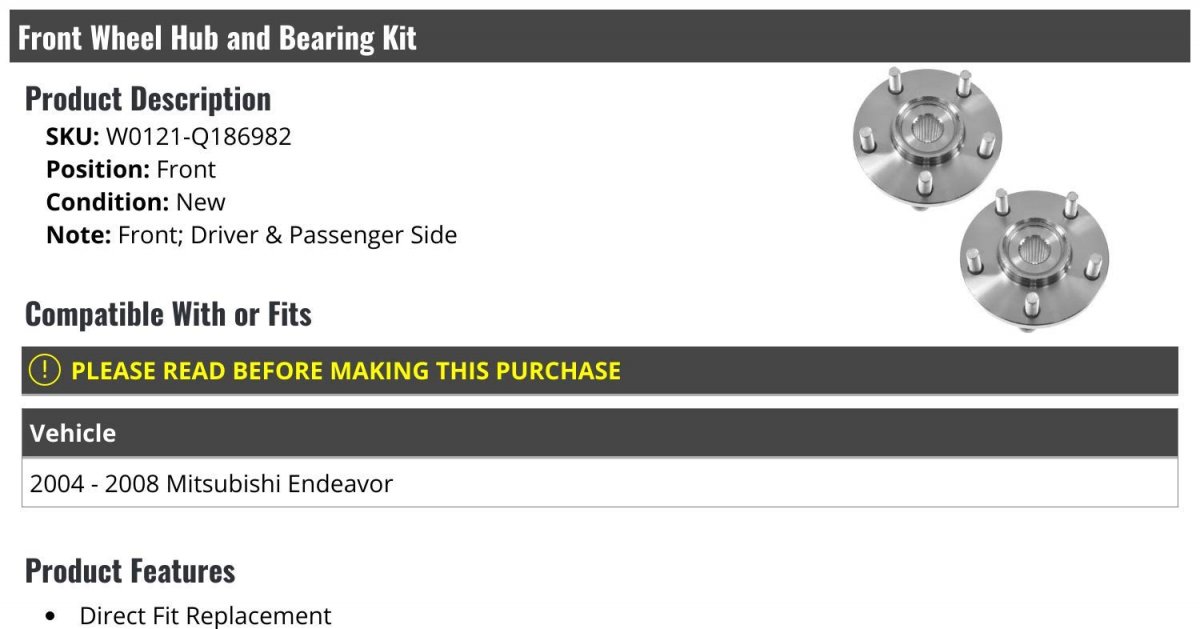This screenshot has width=1200, height=629.
Task: Click the 'Product Description' heading
Action: pos(148,98)
